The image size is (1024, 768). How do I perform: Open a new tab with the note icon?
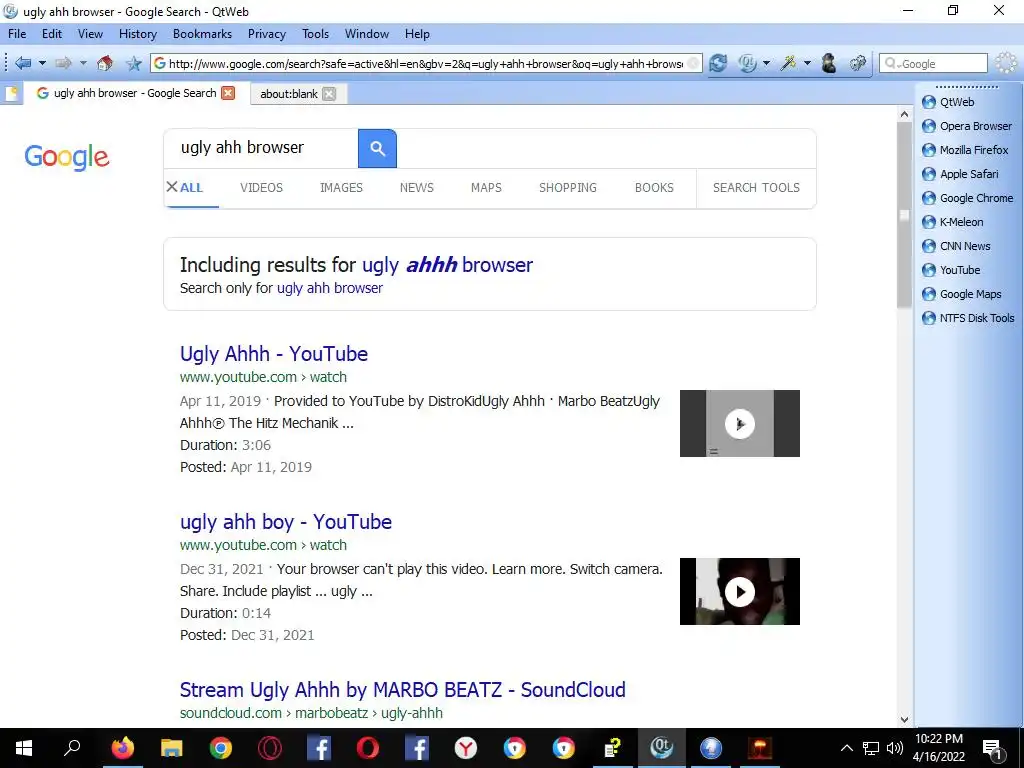[11, 93]
